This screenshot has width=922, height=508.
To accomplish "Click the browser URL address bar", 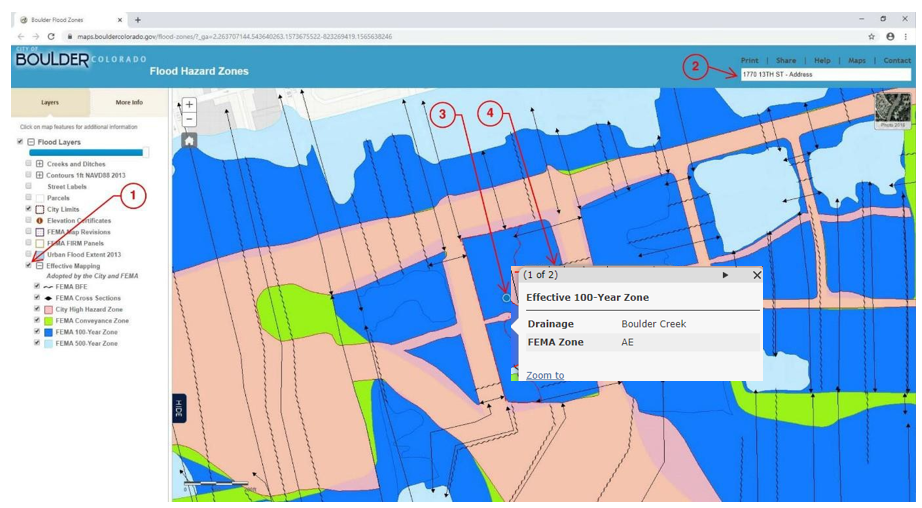I will (459, 36).
